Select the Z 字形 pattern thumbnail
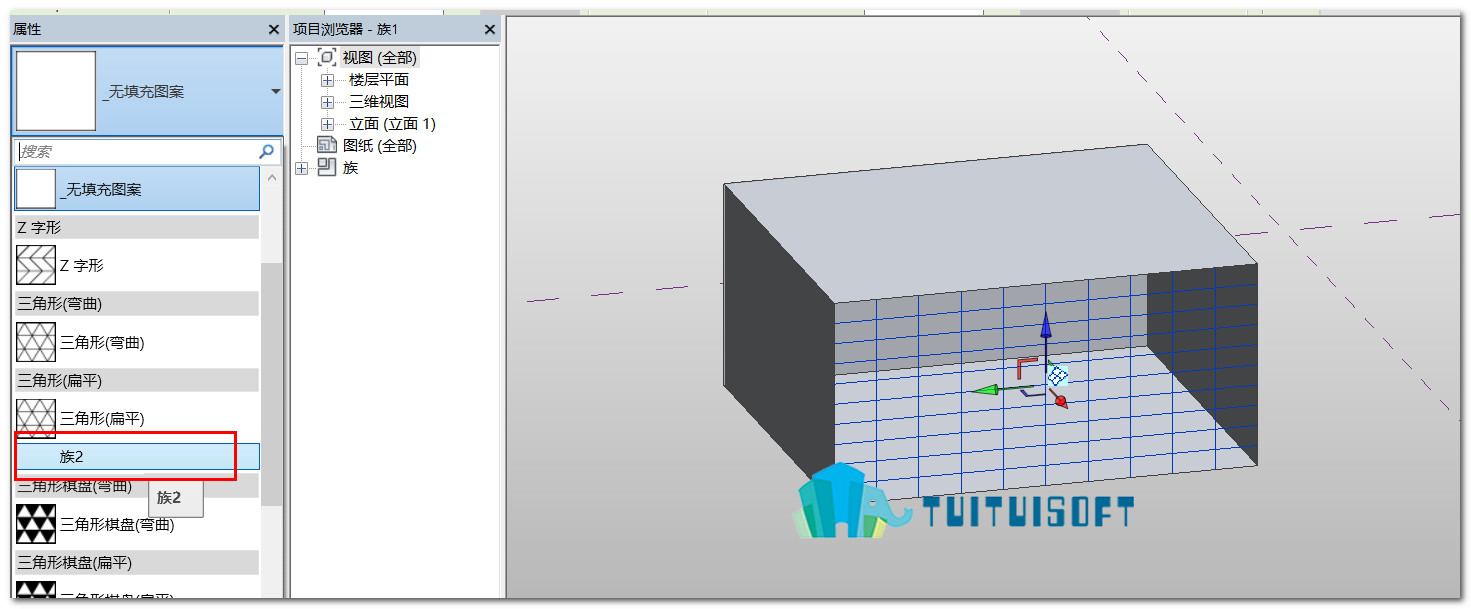This screenshot has width=1471, height=609. [36, 265]
